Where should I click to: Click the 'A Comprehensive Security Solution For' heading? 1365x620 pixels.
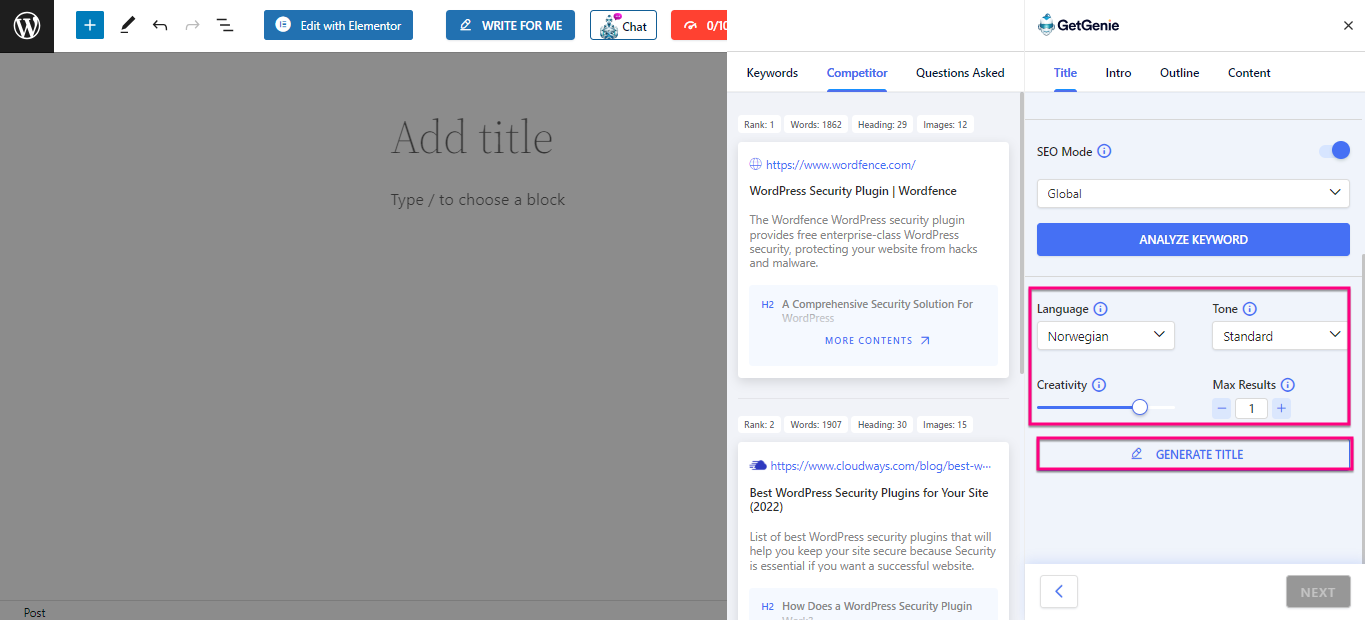click(877, 304)
